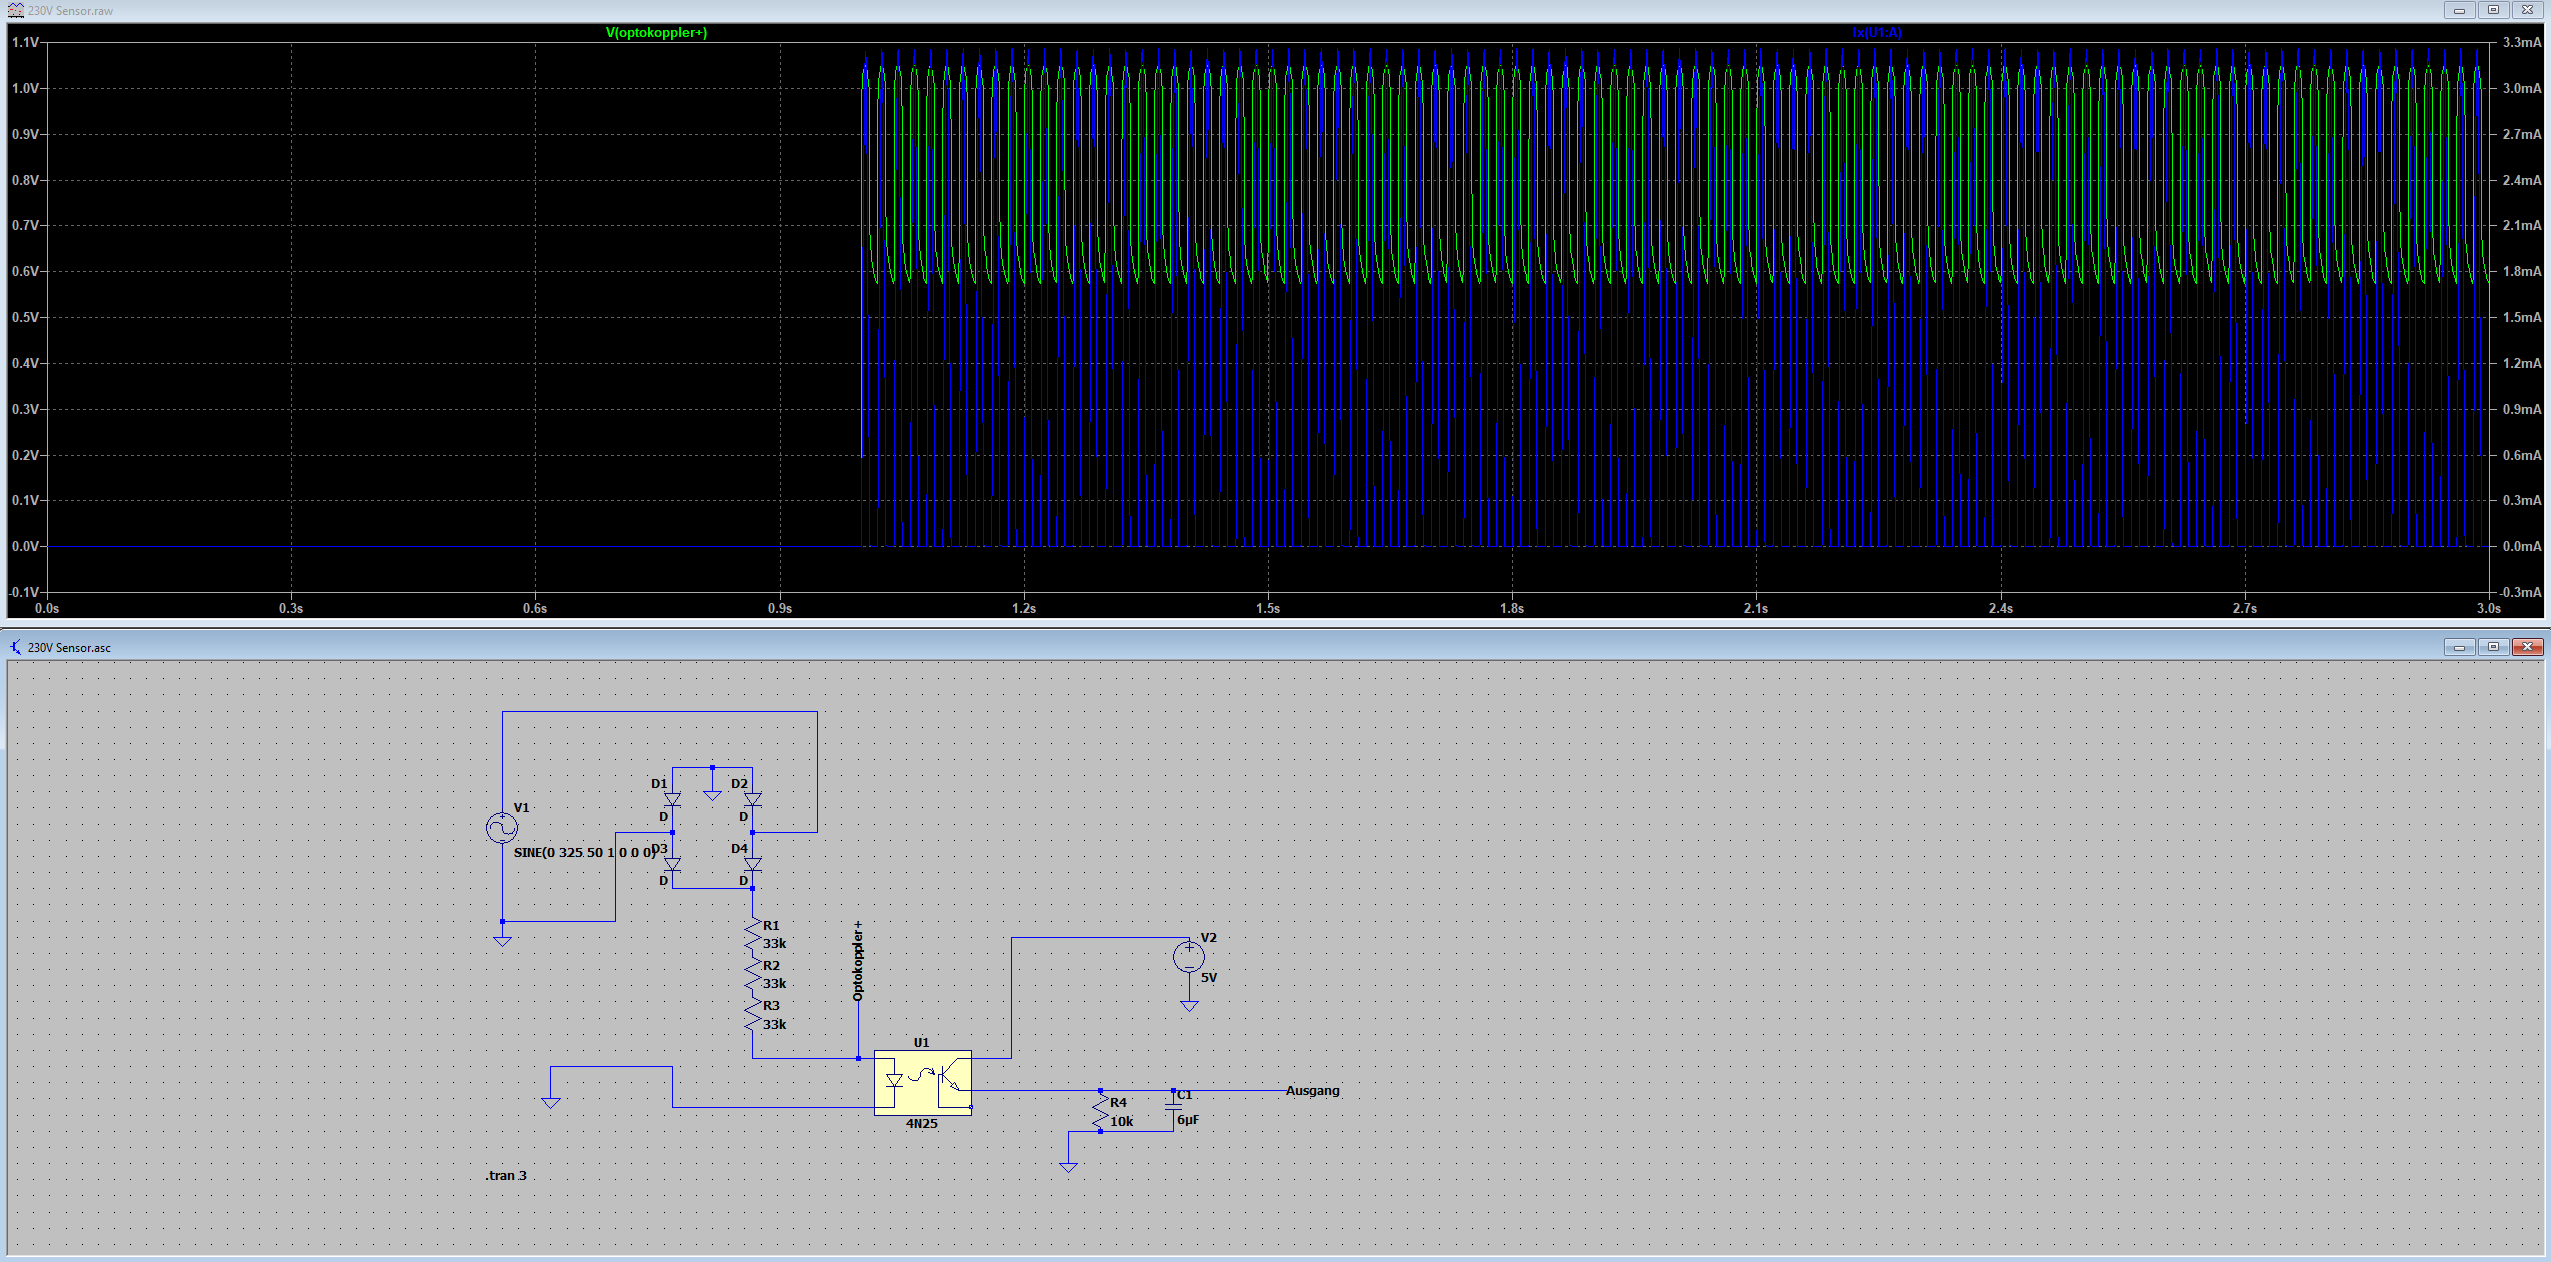2551x1262 pixels.
Task: Click the 10k value of R4
Action: tap(1122, 1121)
